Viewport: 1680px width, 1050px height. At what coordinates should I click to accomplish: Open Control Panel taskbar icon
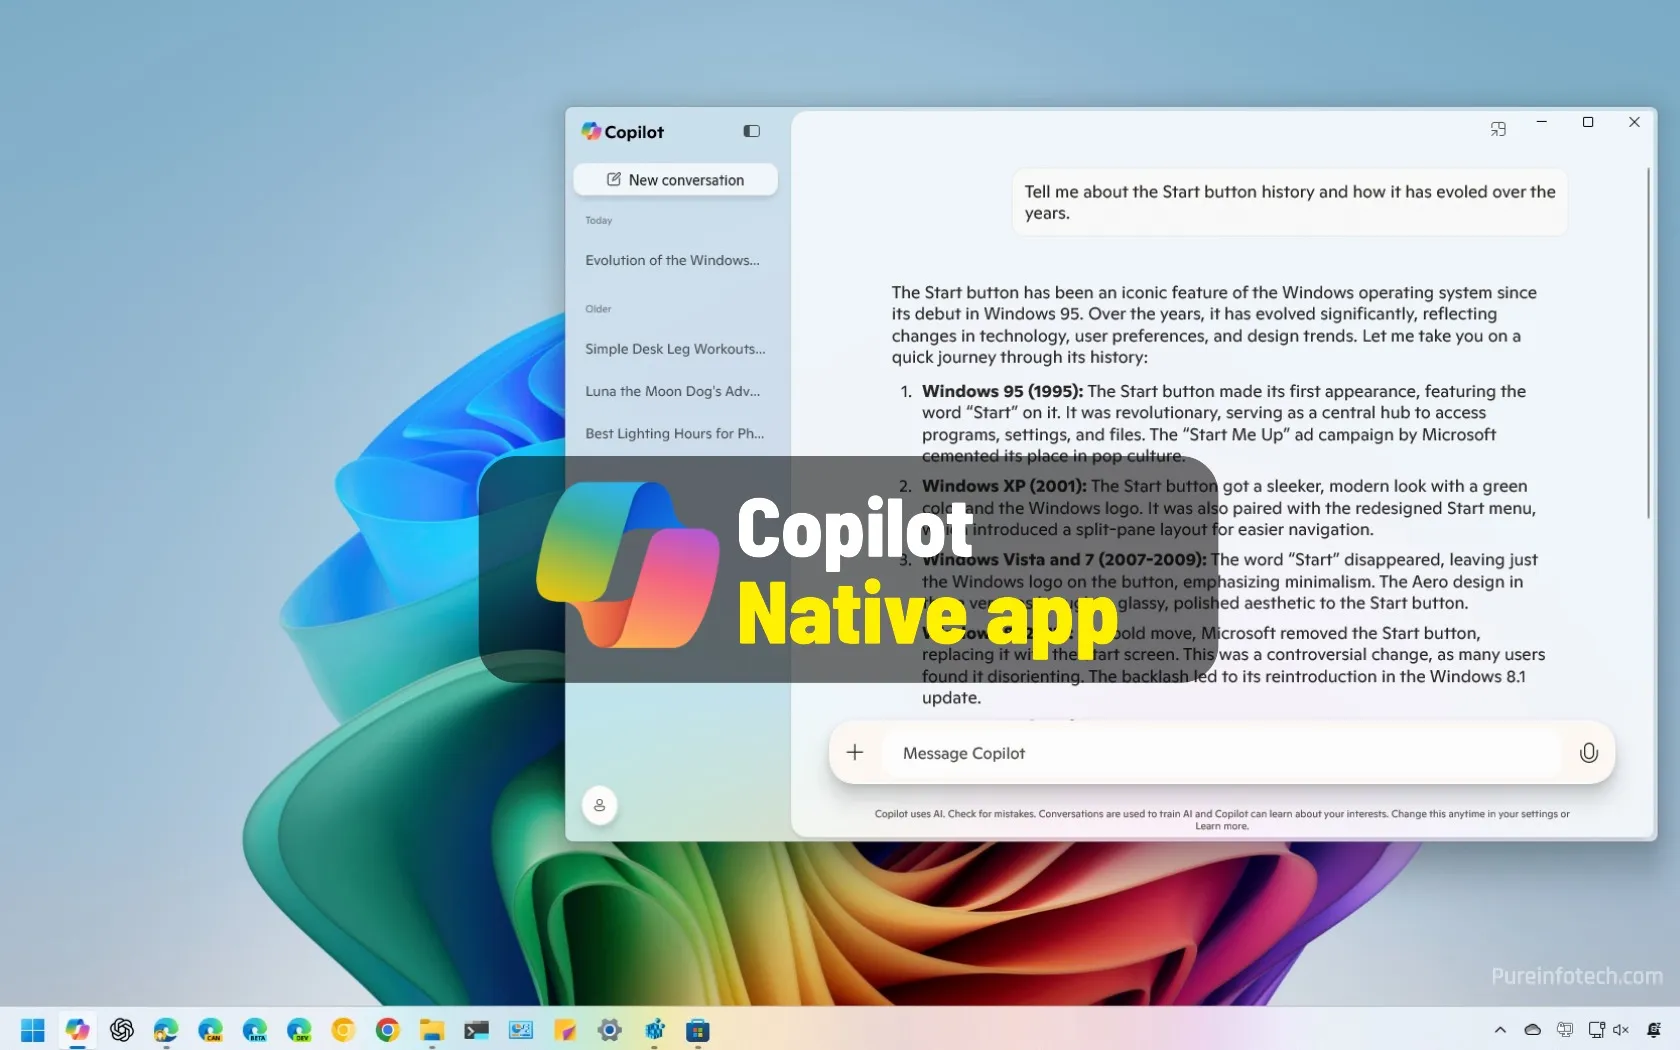(521, 1030)
